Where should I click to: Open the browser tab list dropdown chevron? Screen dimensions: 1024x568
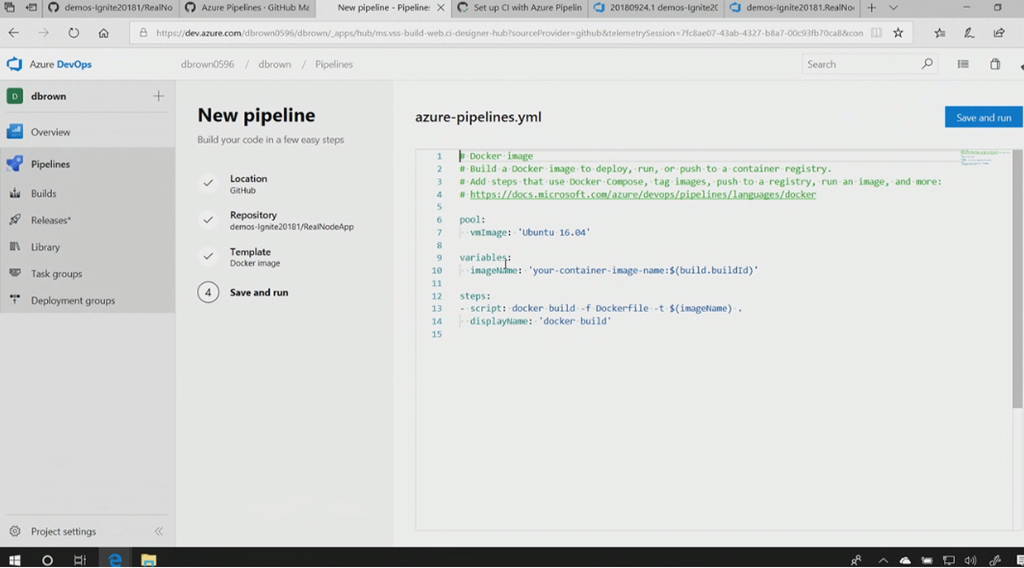point(894,8)
